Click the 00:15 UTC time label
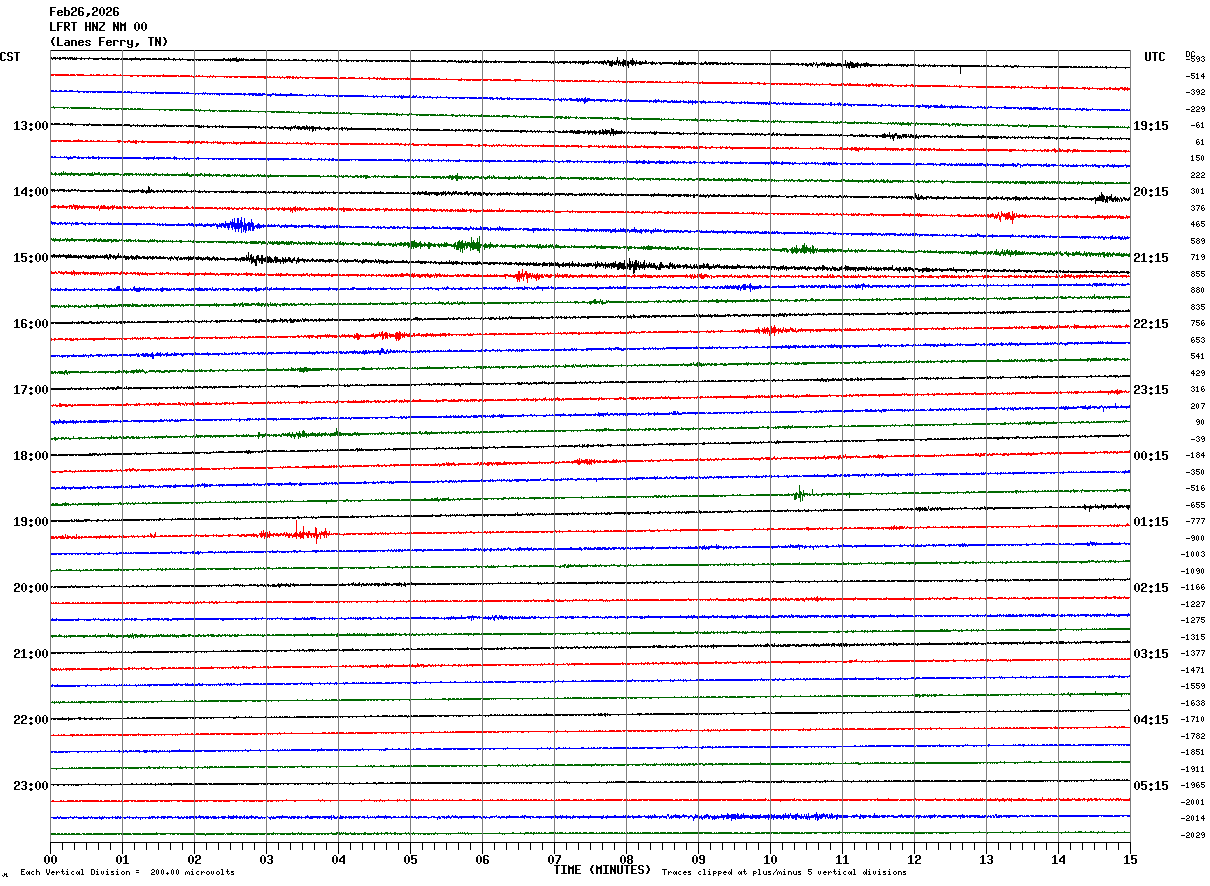Viewport: 1210px width, 886px height. click(1150, 456)
